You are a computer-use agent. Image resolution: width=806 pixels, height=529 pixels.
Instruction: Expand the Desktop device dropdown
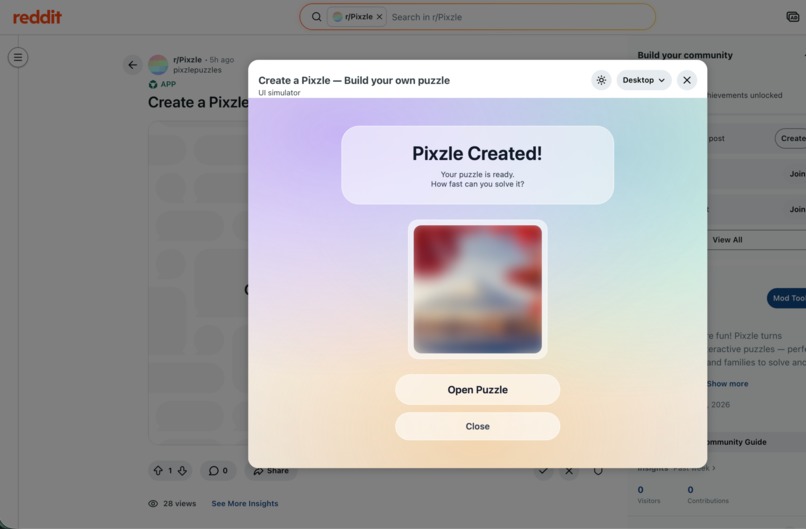click(x=644, y=80)
